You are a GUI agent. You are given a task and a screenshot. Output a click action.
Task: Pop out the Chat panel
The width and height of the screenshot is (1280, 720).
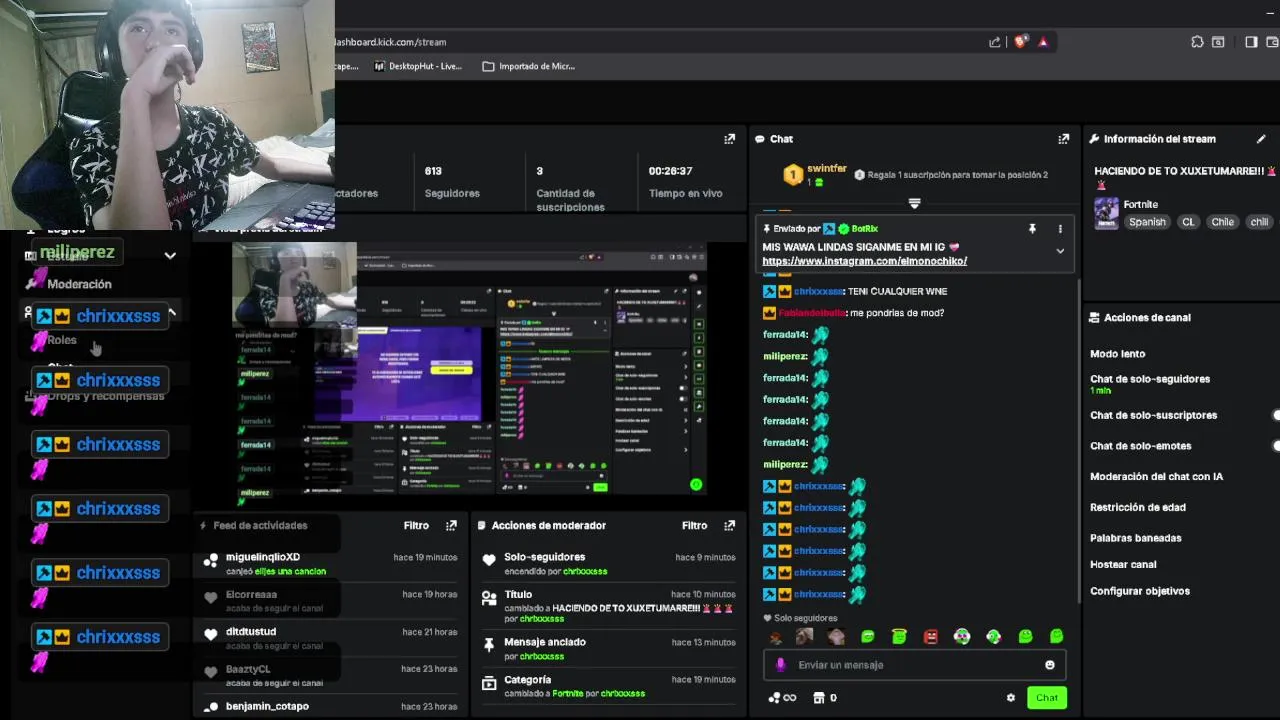pos(1064,139)
